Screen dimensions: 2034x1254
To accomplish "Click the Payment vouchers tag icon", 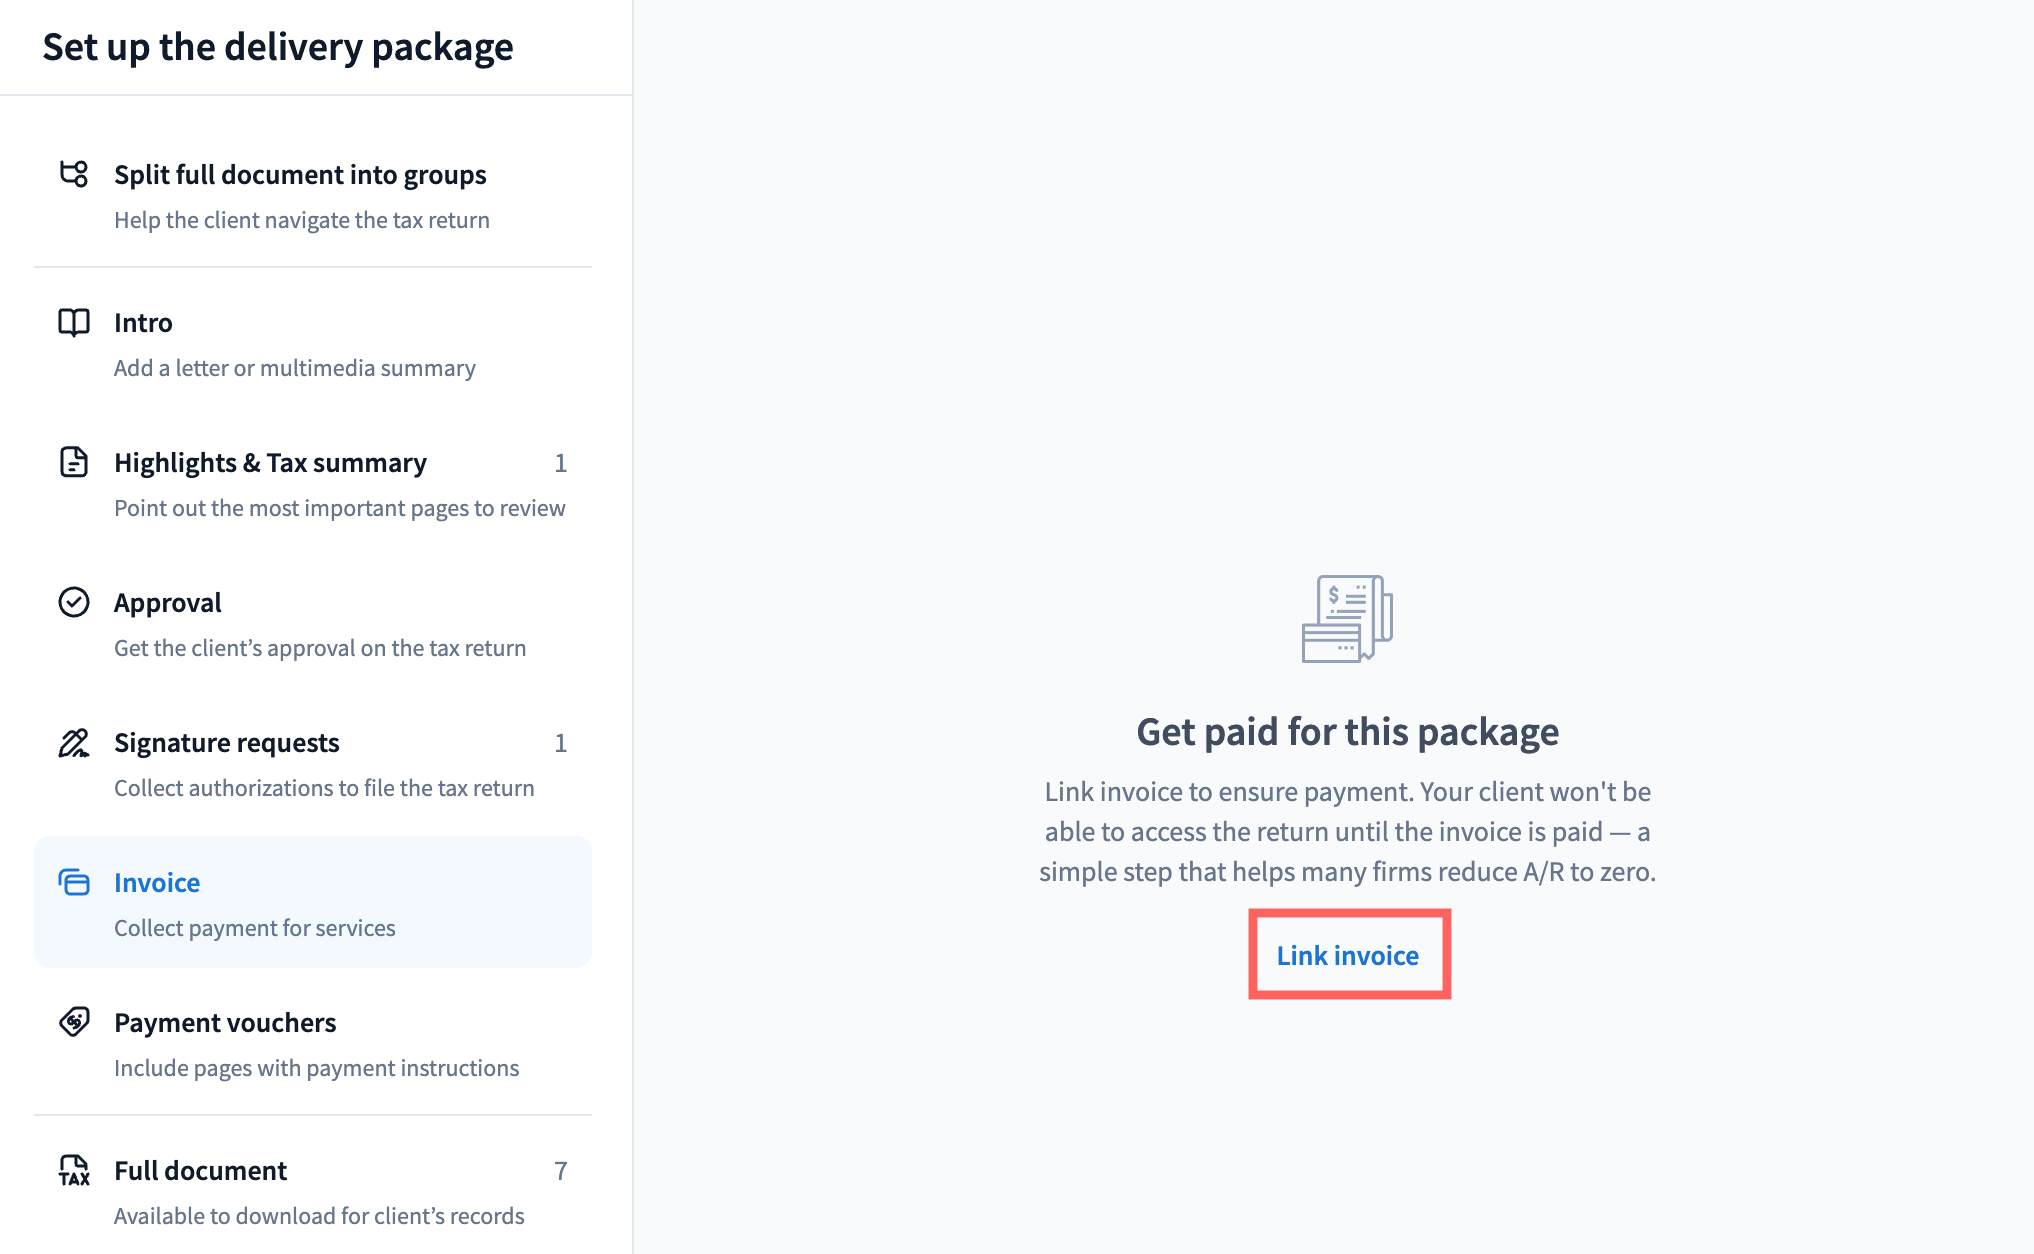I will [x=74, y=1022].
